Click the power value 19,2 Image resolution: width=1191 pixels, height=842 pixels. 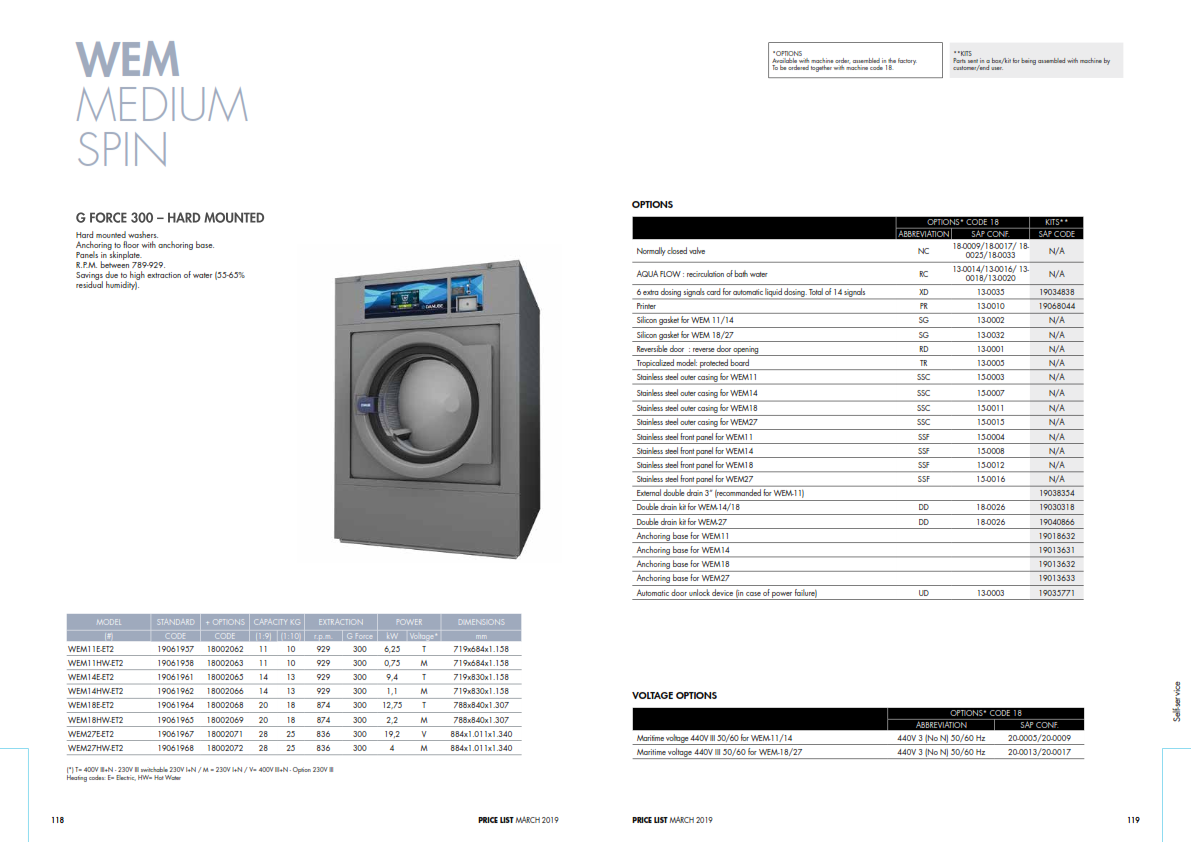coord(392,734)
